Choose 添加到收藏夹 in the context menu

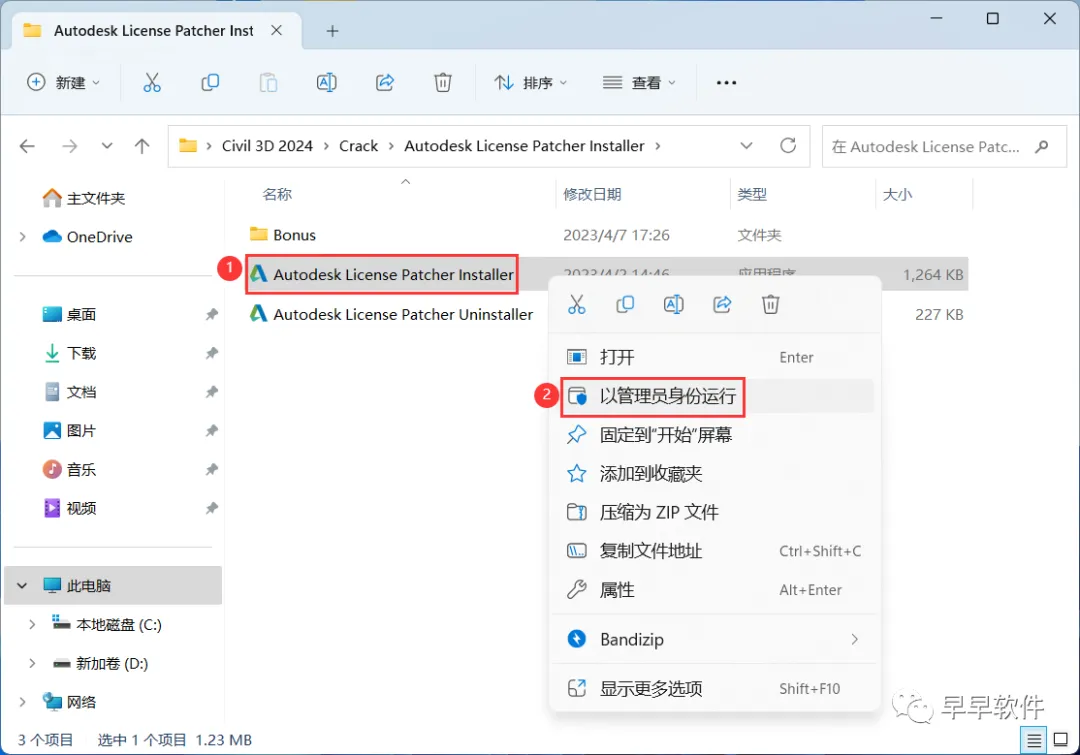coord(714,473)
